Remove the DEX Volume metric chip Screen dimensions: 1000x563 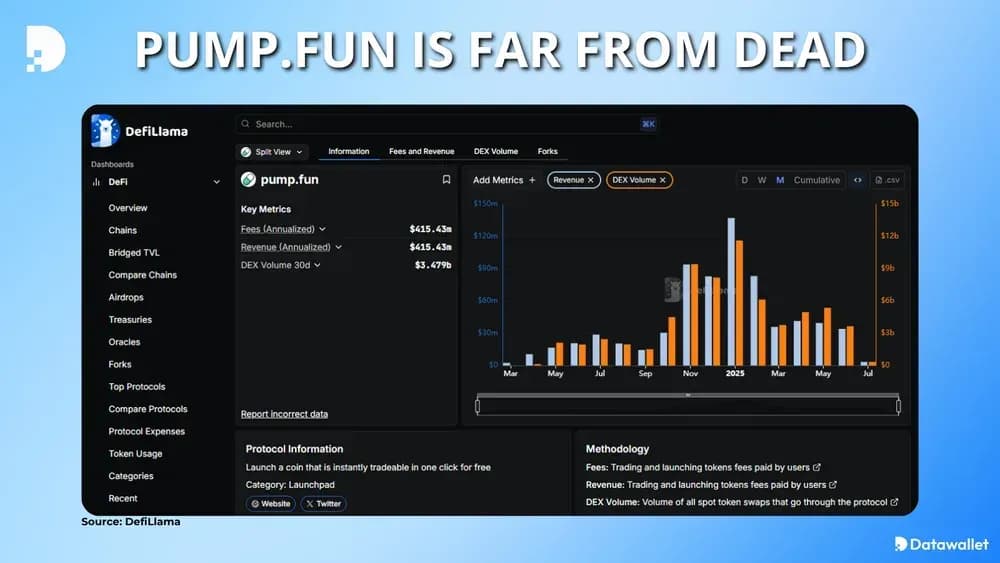click(663, 180)
